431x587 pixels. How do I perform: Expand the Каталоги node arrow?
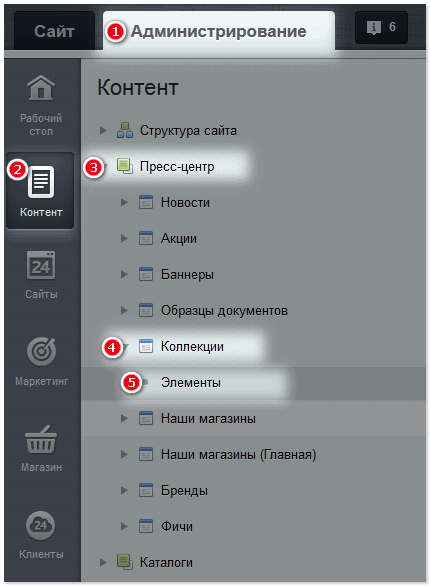point(103,562)
